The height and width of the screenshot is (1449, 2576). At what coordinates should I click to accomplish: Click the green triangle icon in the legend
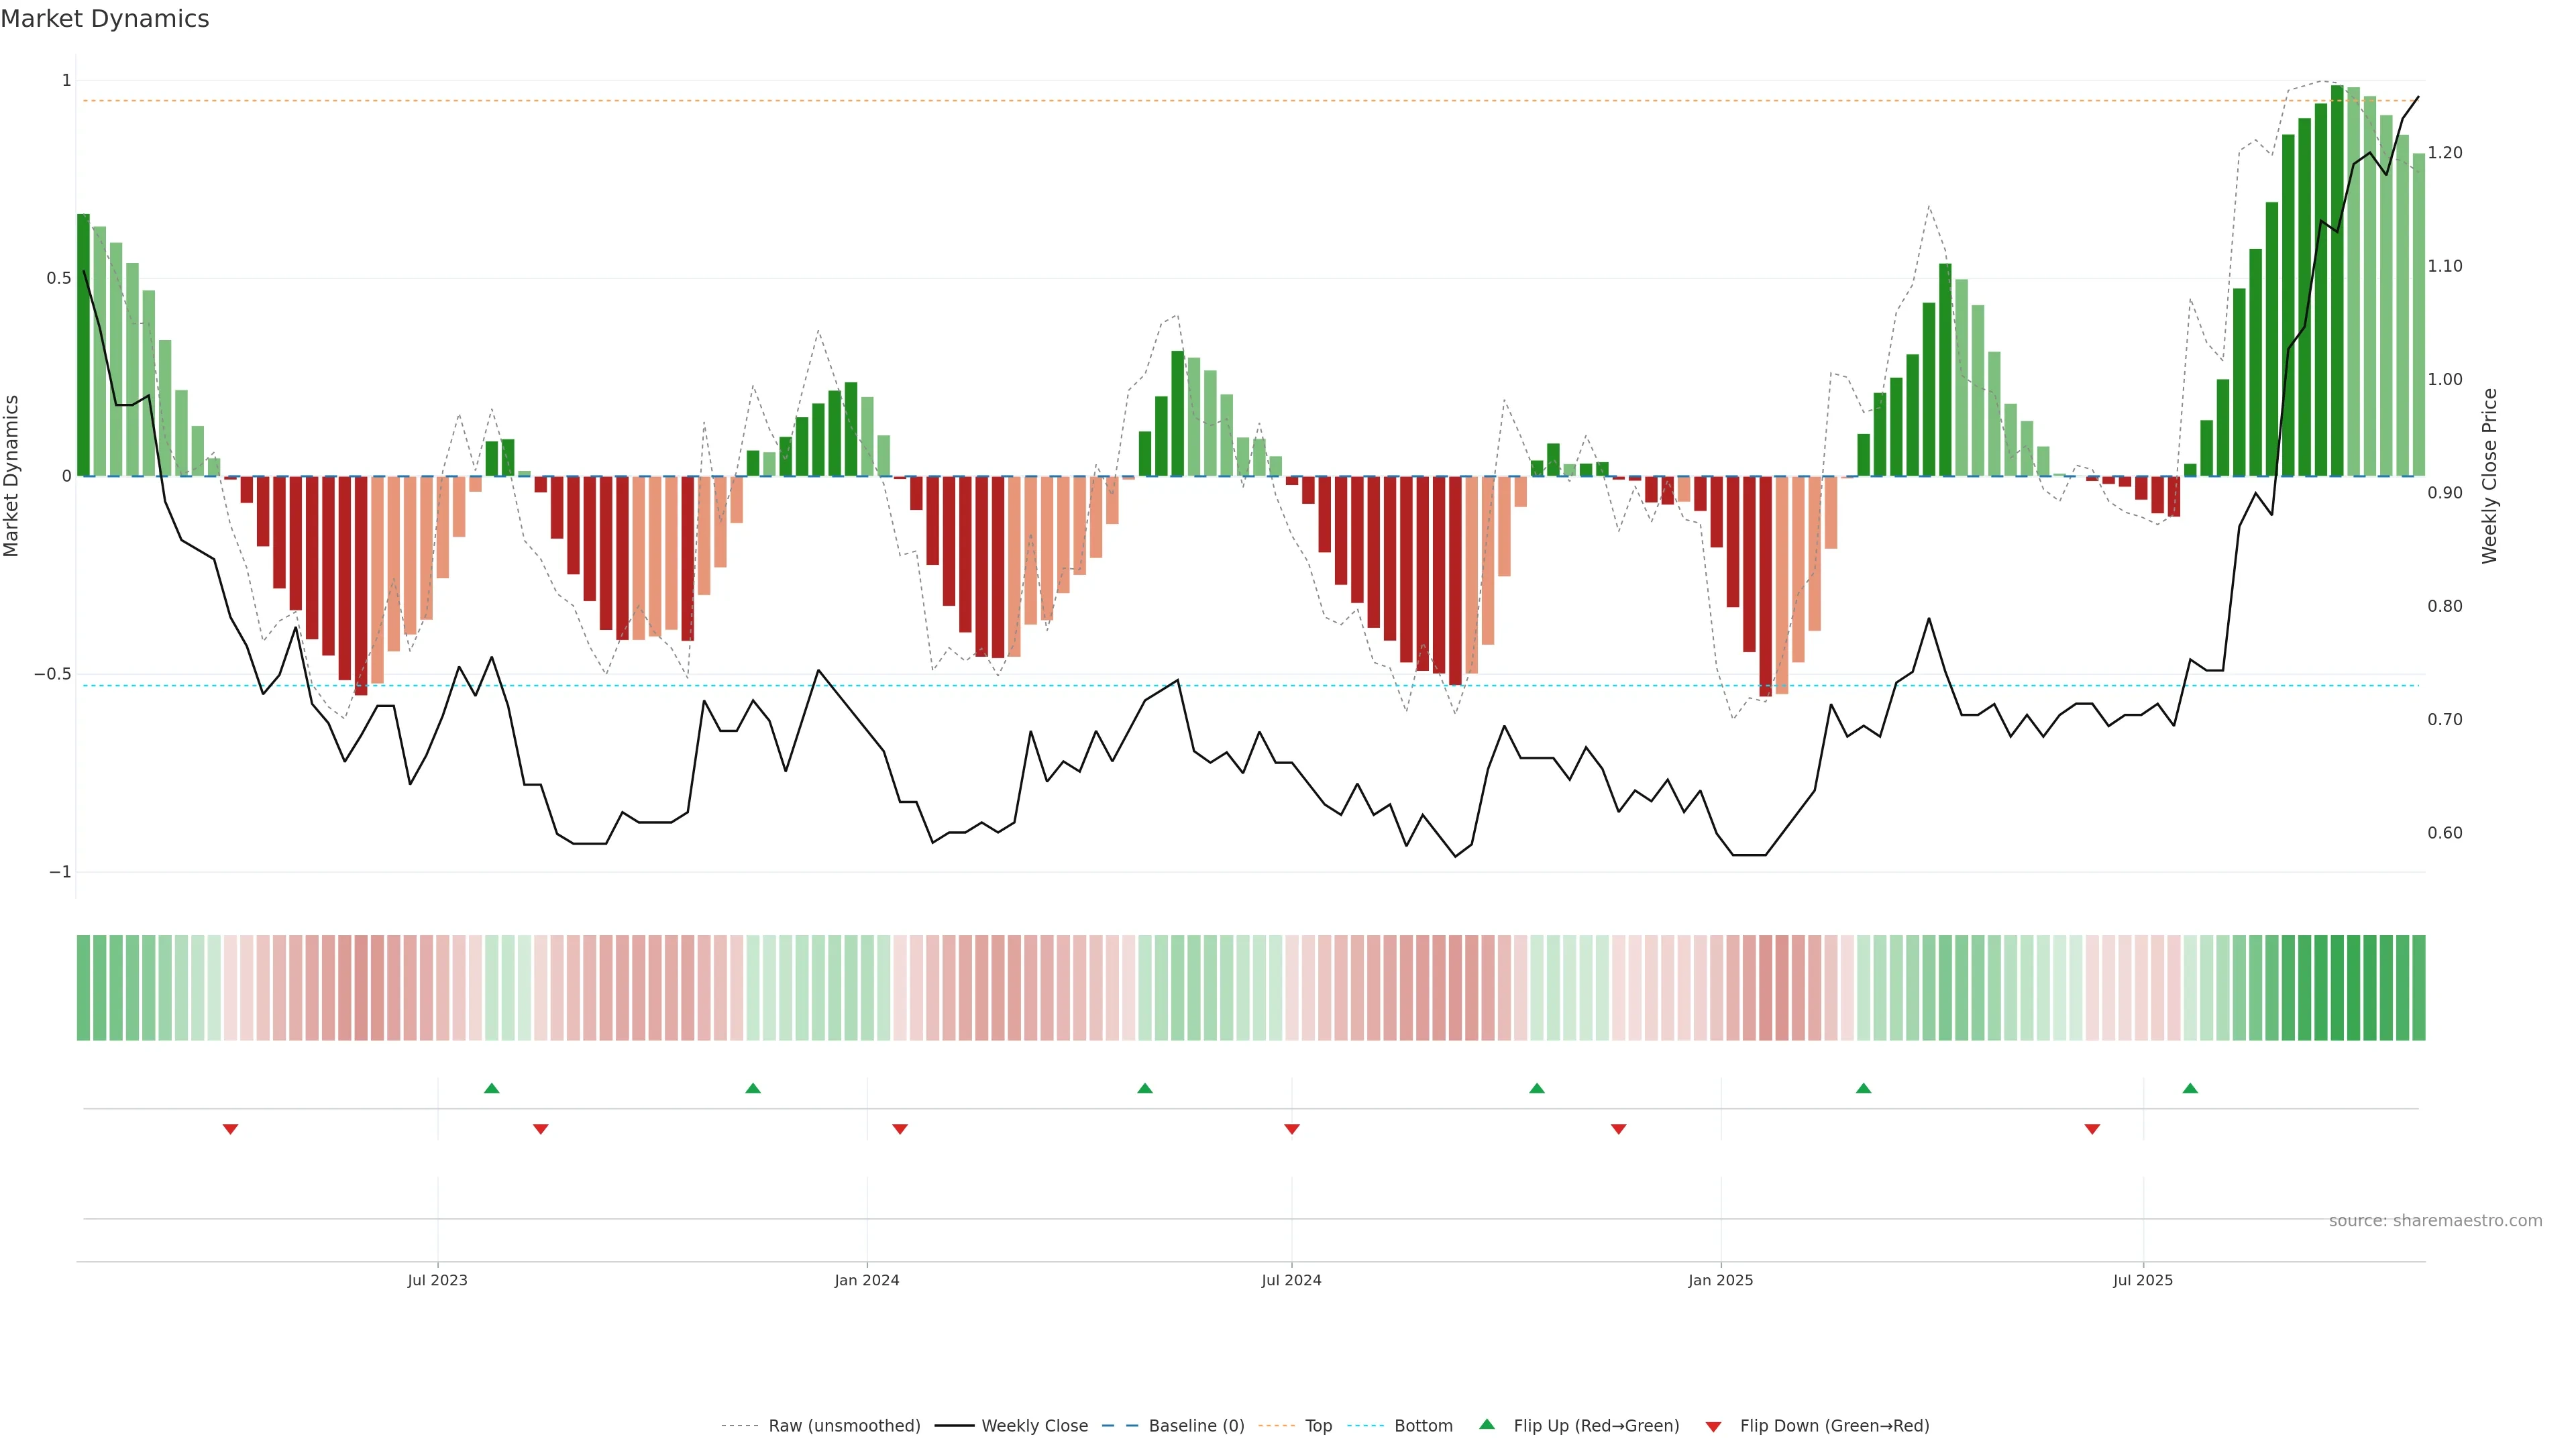tap(1487, 1424)
